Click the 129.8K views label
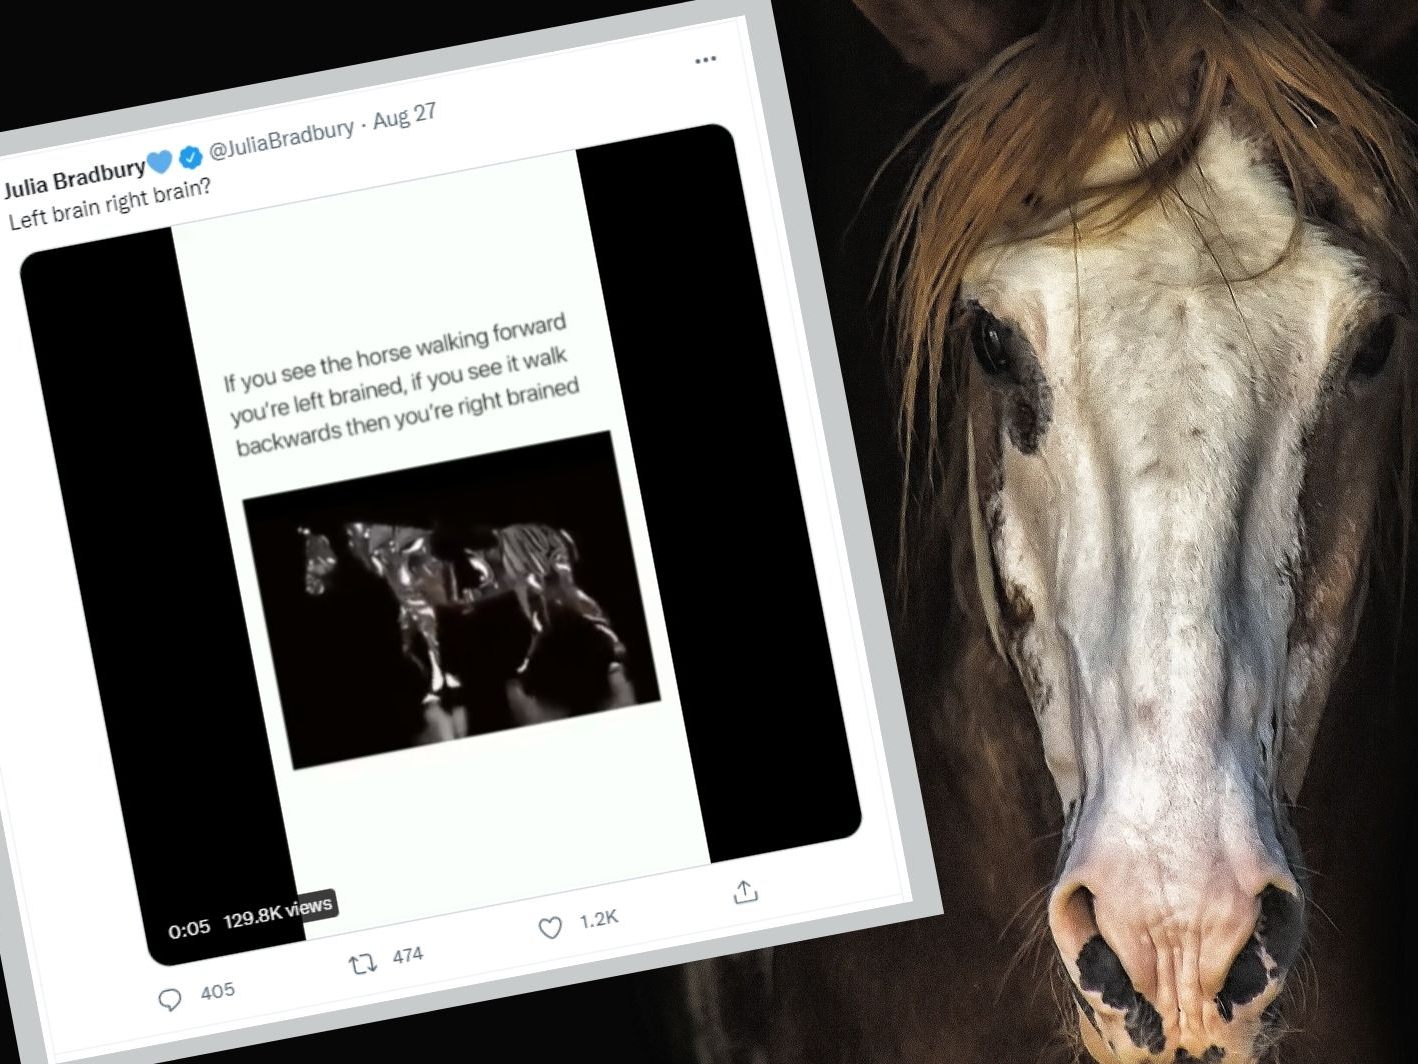Viewport: 1418px width, 1064px height. (277, 912)
